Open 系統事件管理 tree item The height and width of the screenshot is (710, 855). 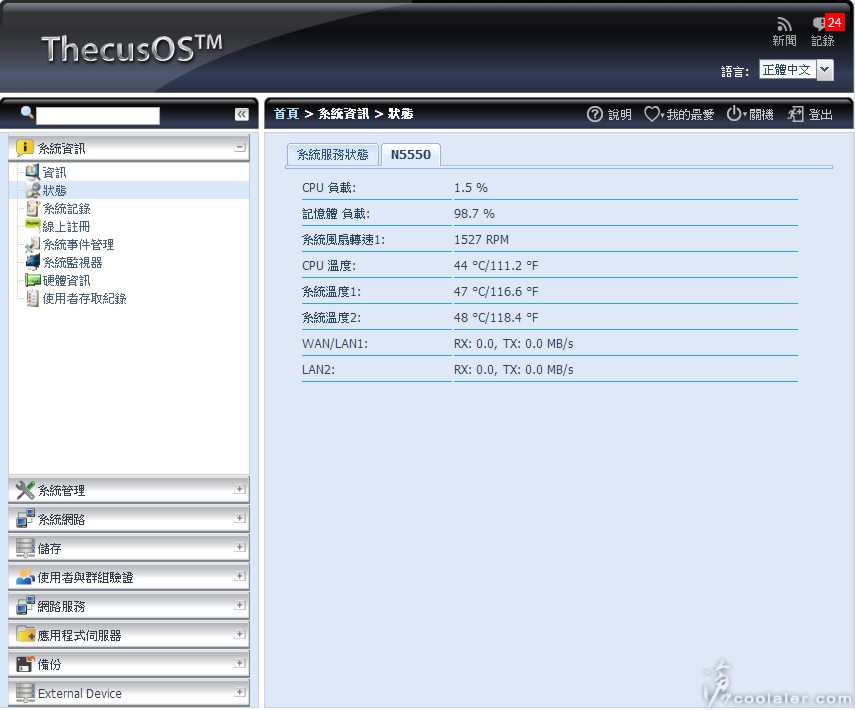[79, 245]
